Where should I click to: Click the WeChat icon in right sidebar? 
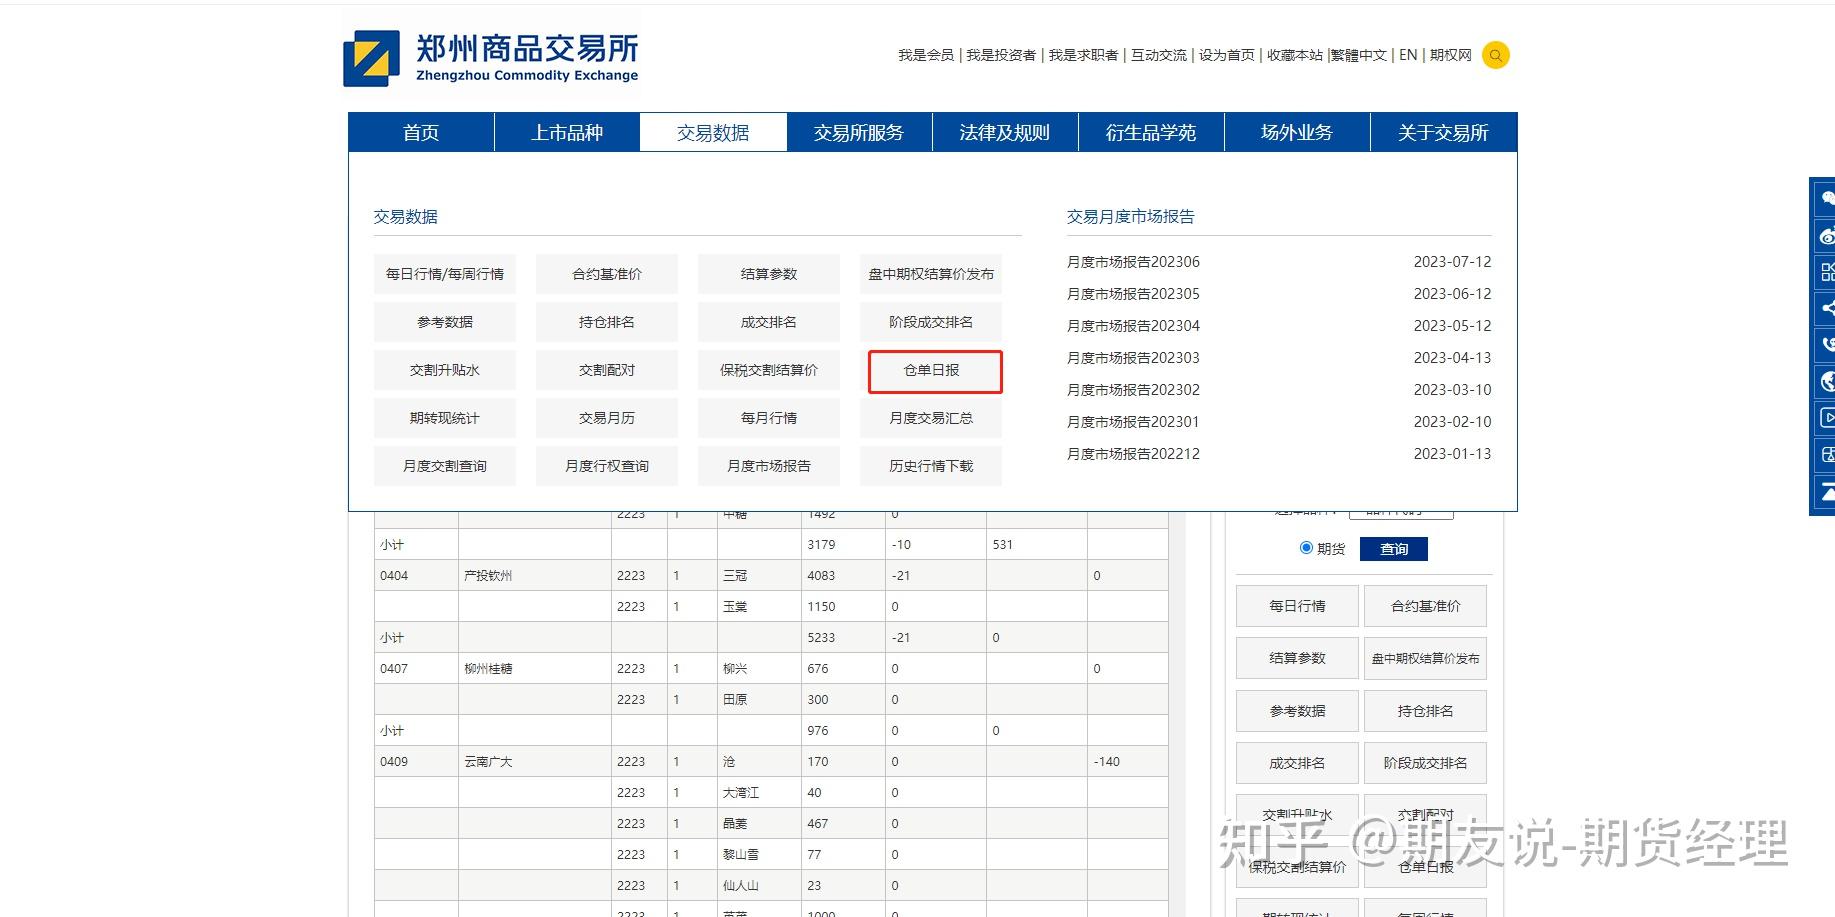(1825, 197)
